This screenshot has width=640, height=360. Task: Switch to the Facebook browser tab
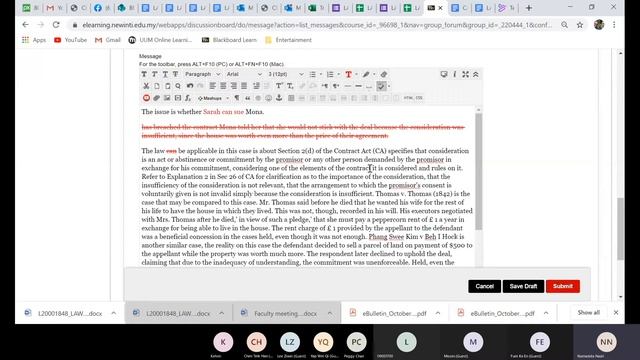pyautogui.click(x=102, y=8)
